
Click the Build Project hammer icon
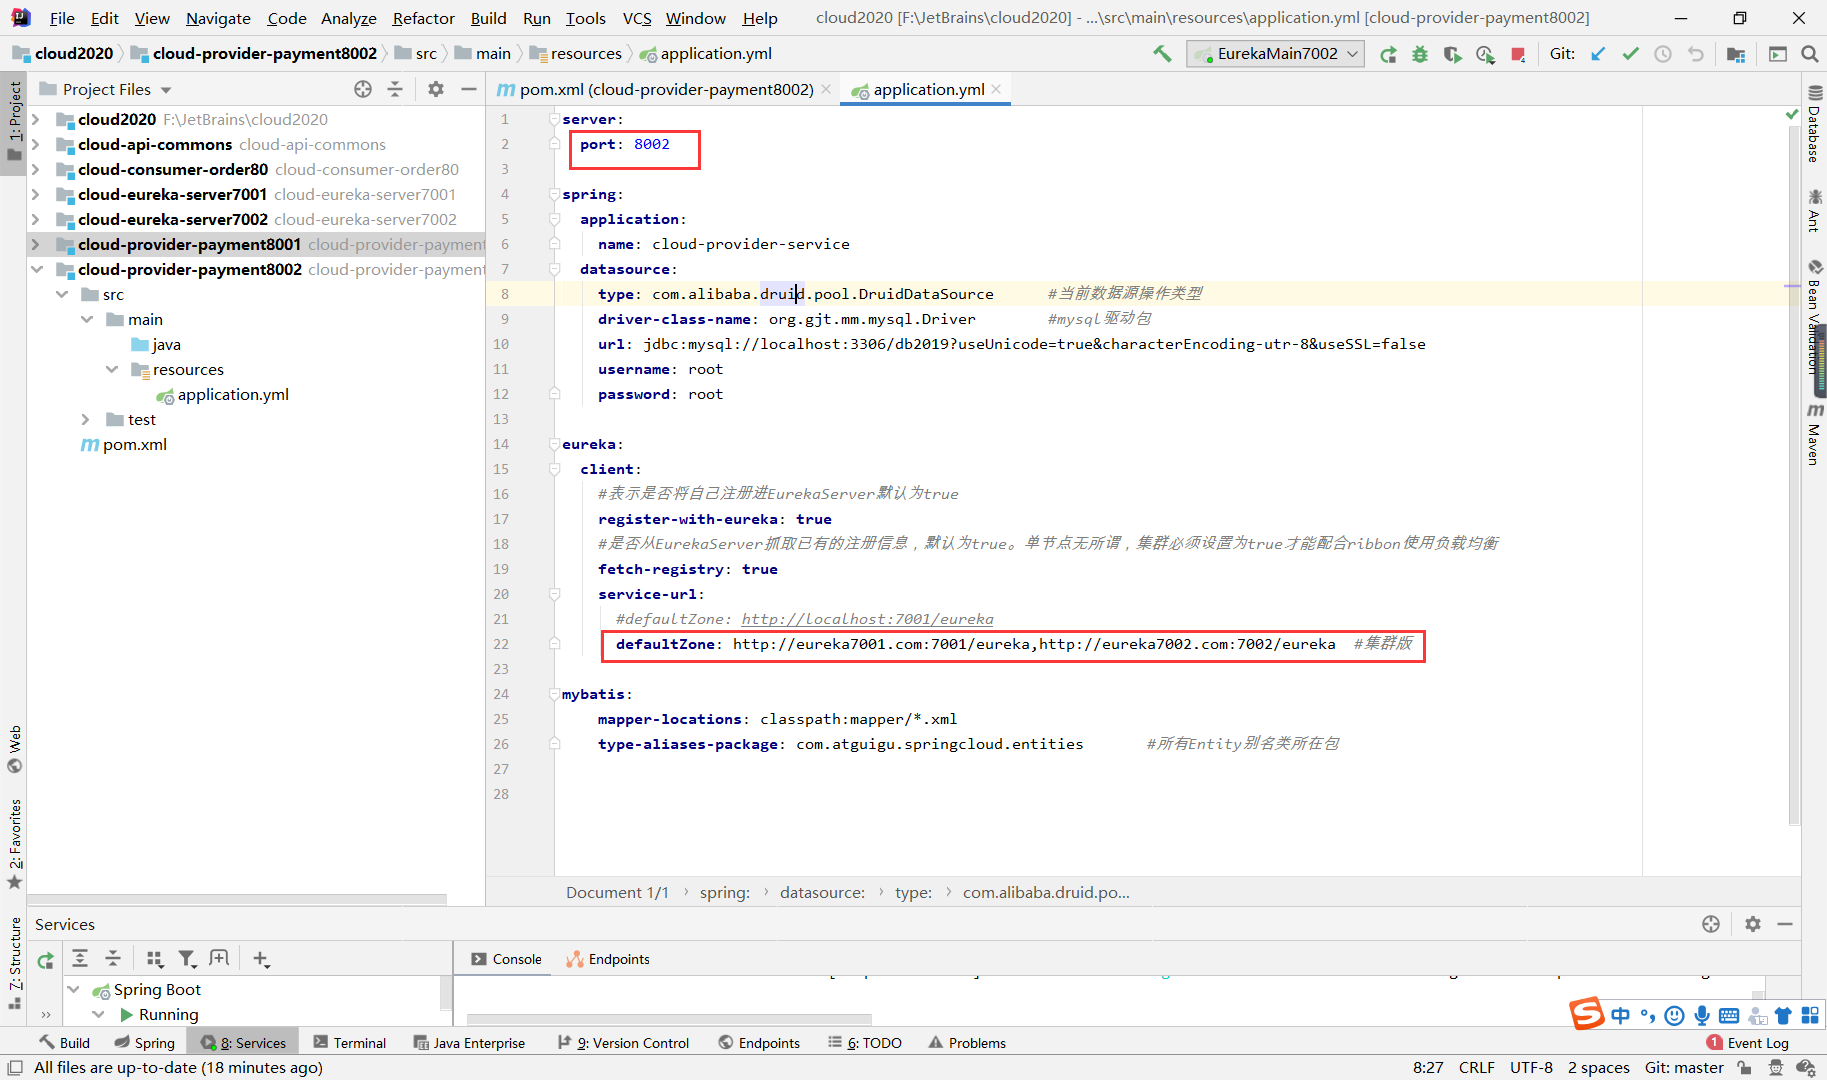point(1162,54)
